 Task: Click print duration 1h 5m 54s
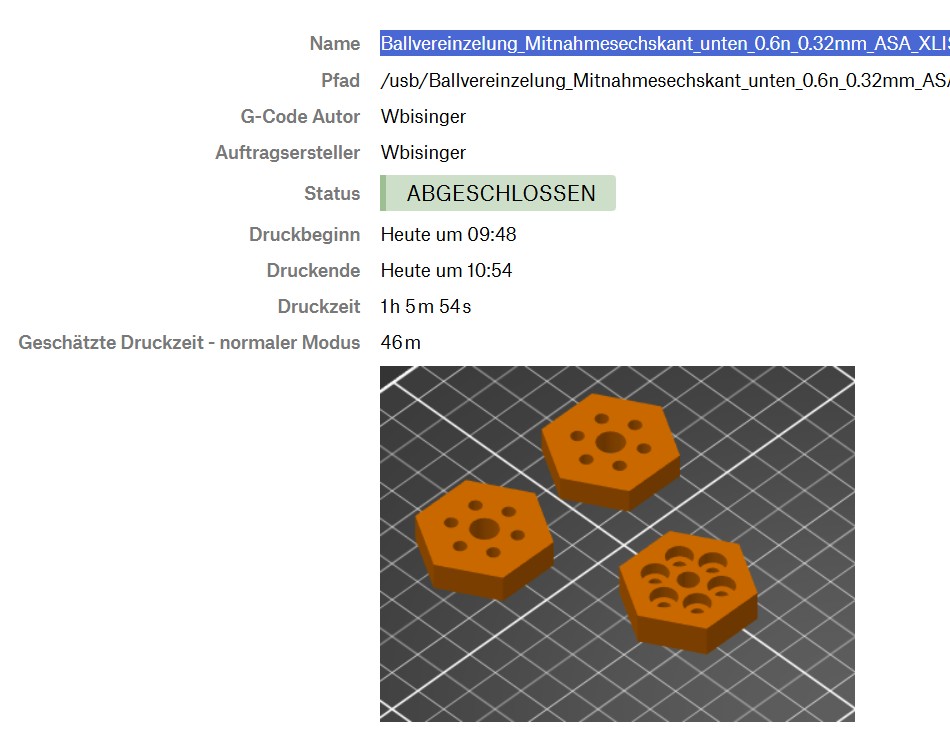425,307
